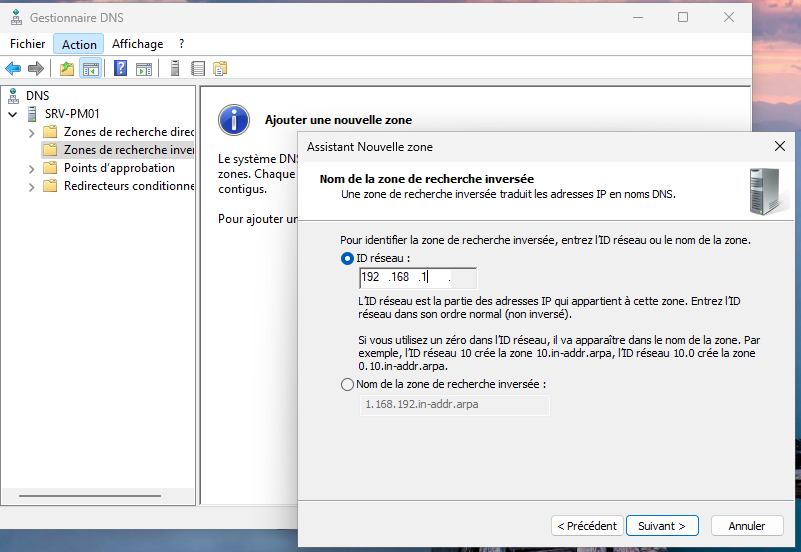Image resolution: width=801 pixels, height=552 pixels.
Task: Open the Action menu
Action: (79, 44)
